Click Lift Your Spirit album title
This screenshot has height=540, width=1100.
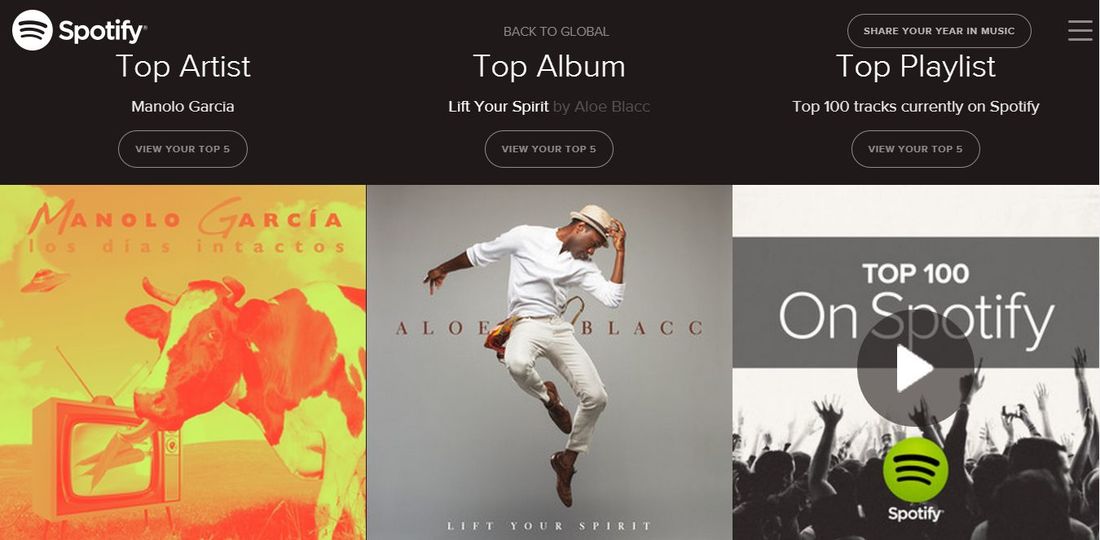click(x=498, y=107)
